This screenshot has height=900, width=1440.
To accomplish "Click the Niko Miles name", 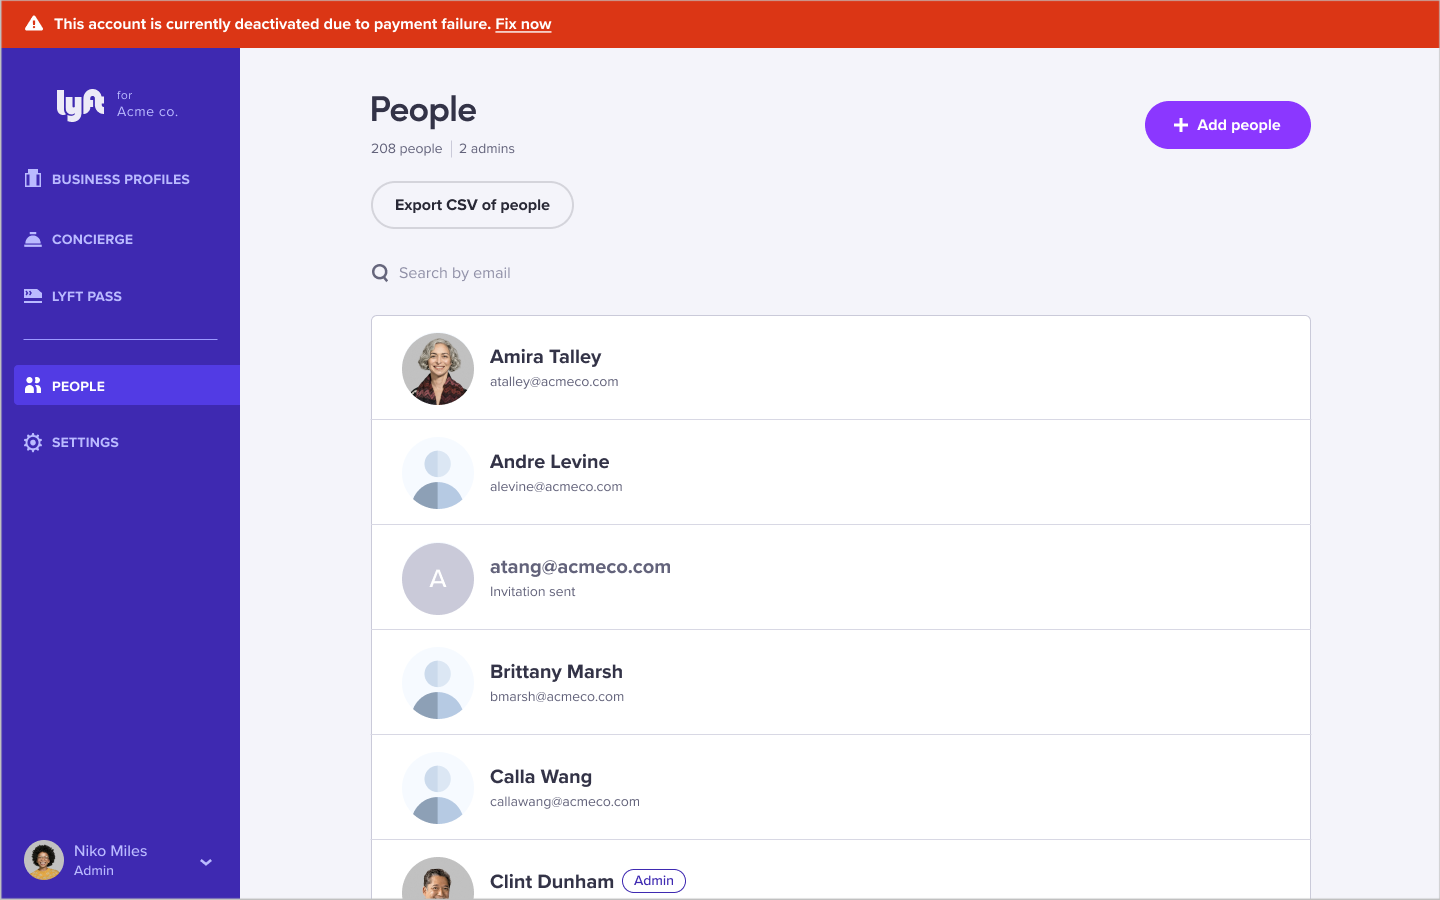I will pyautogui.click(x=110, y=851).
